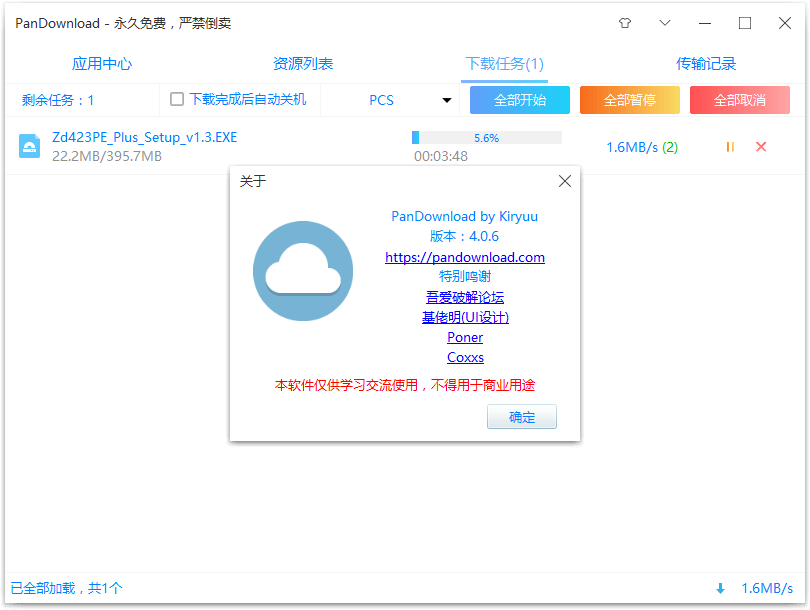Cancel the download with red X icon
Viewport: 810px width, 610px height.
761,147
